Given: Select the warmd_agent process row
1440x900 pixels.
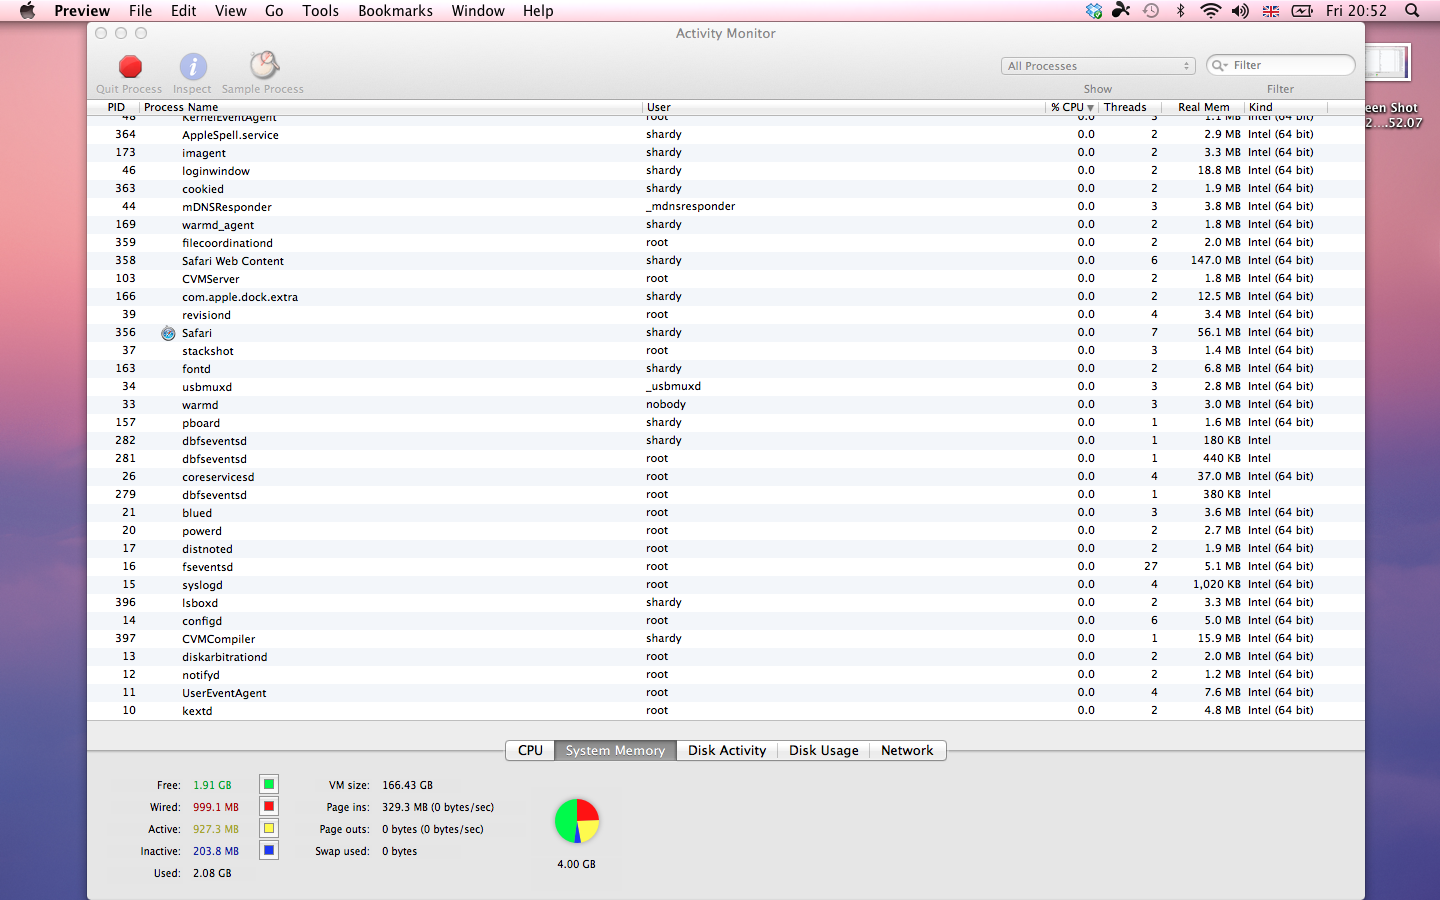Looking at the screenshot, I should (726, 225).
